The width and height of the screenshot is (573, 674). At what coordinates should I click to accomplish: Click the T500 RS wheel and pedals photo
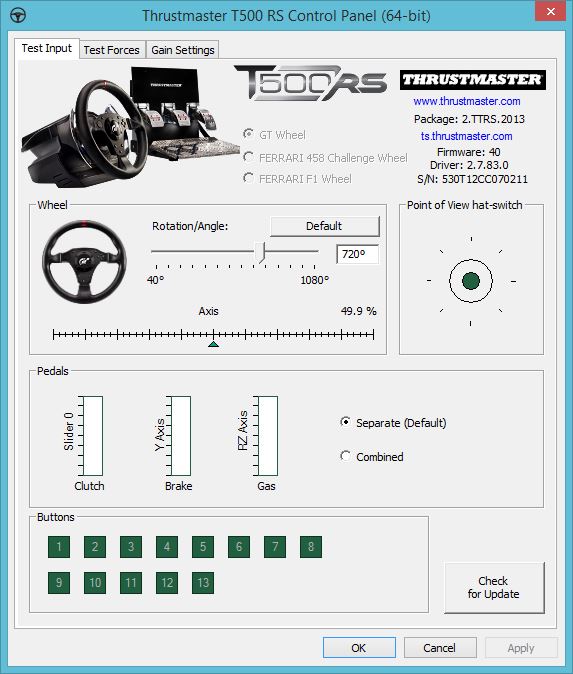(x=129, y=127)
